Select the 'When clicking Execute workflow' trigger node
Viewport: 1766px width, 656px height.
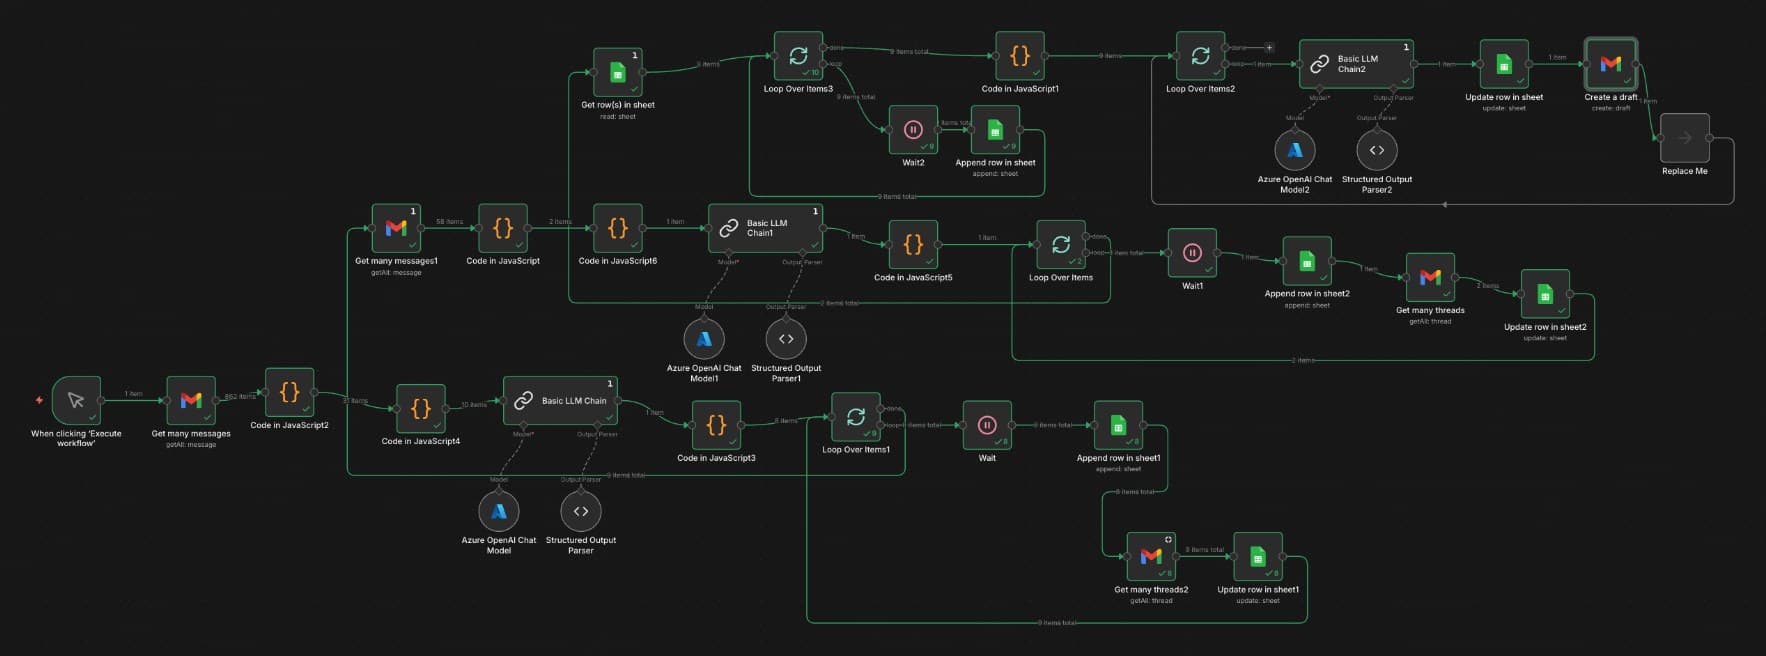click(x=76, y=400)
